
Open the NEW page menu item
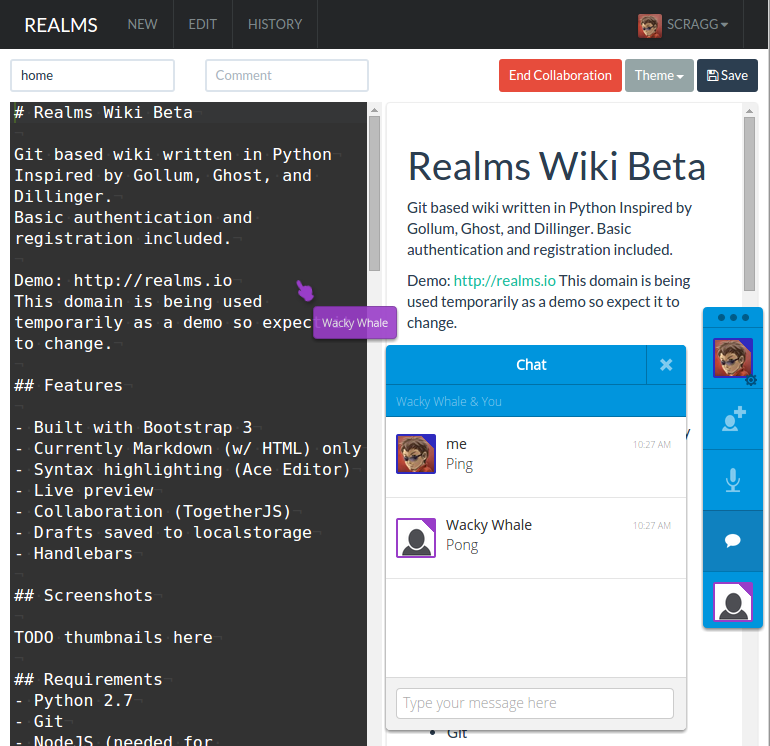tap(142, 24)
